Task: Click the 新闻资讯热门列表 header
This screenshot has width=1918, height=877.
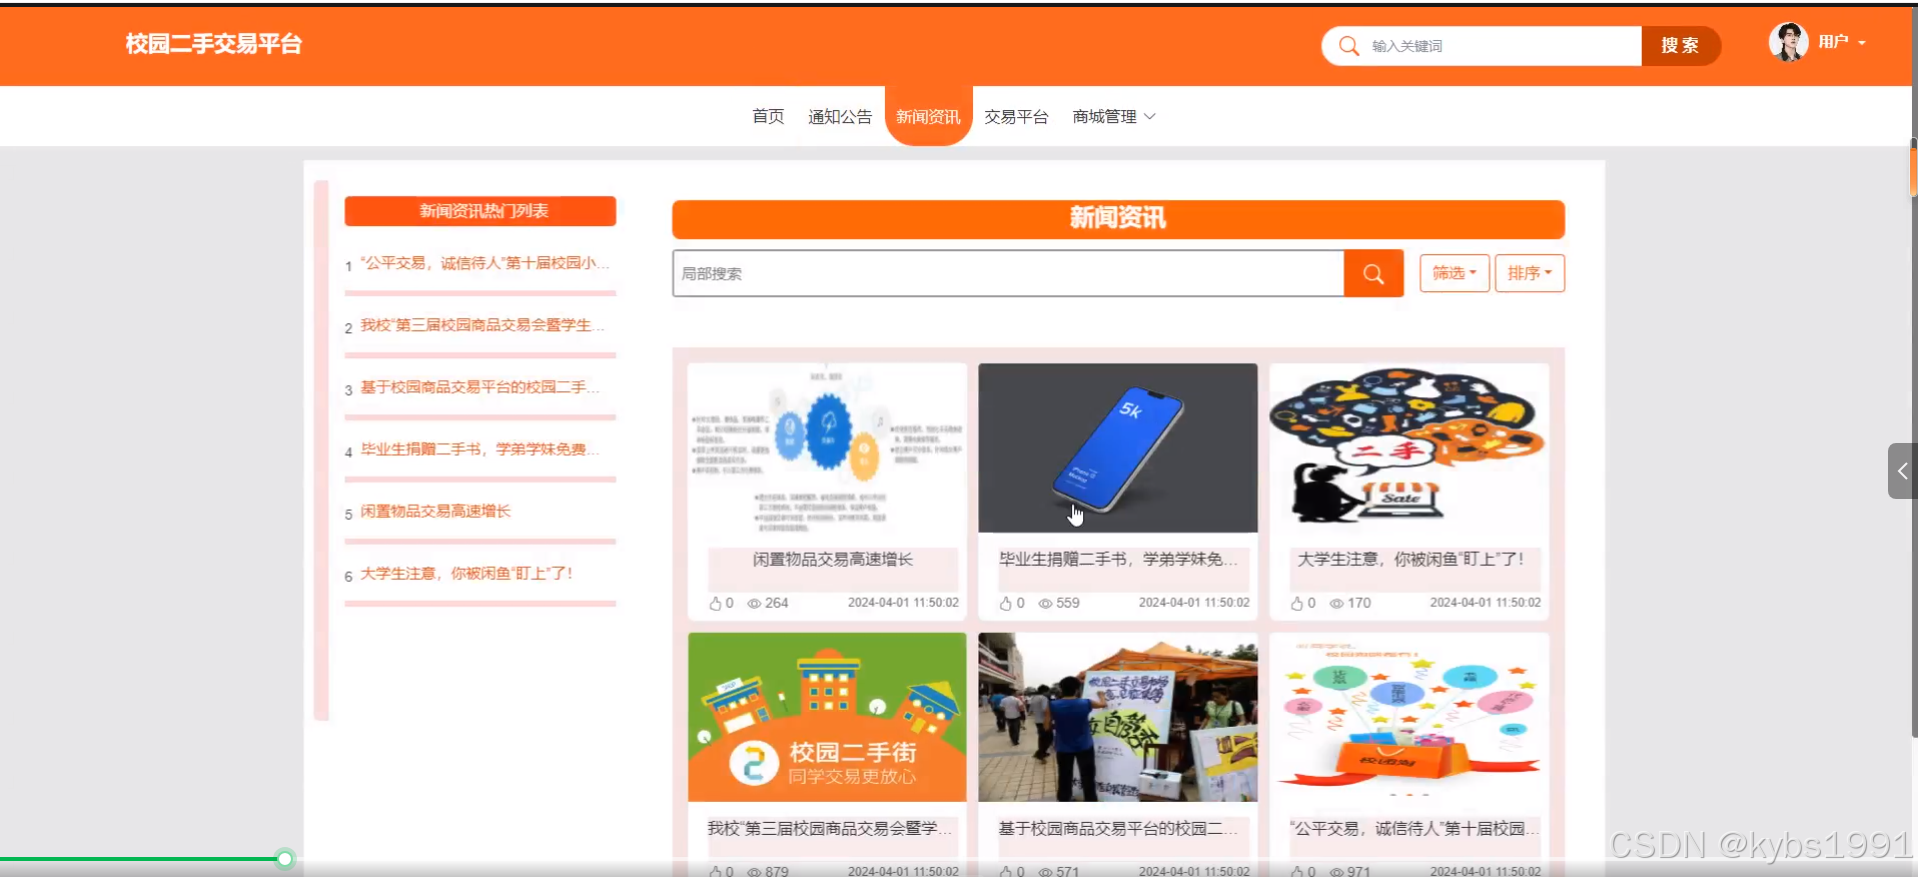Action: pyautogui.click(x=480, y=211)
